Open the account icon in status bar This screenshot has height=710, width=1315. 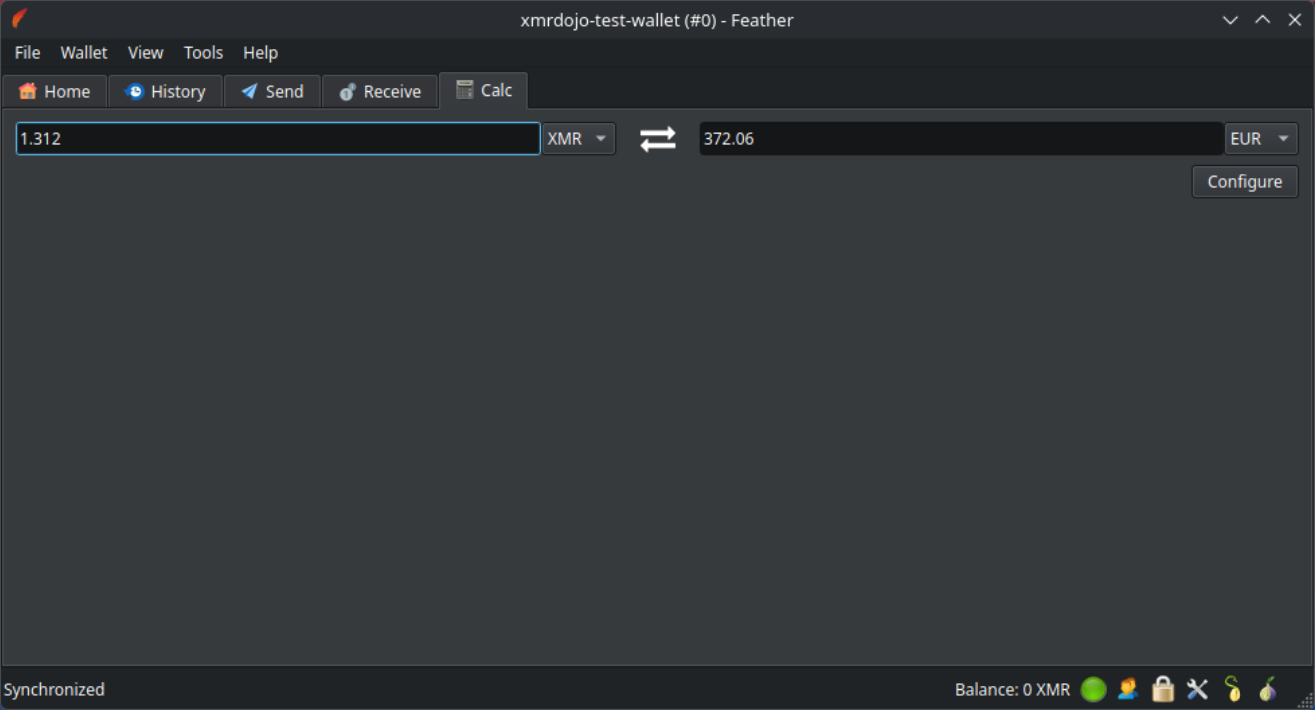[1128, 689]
